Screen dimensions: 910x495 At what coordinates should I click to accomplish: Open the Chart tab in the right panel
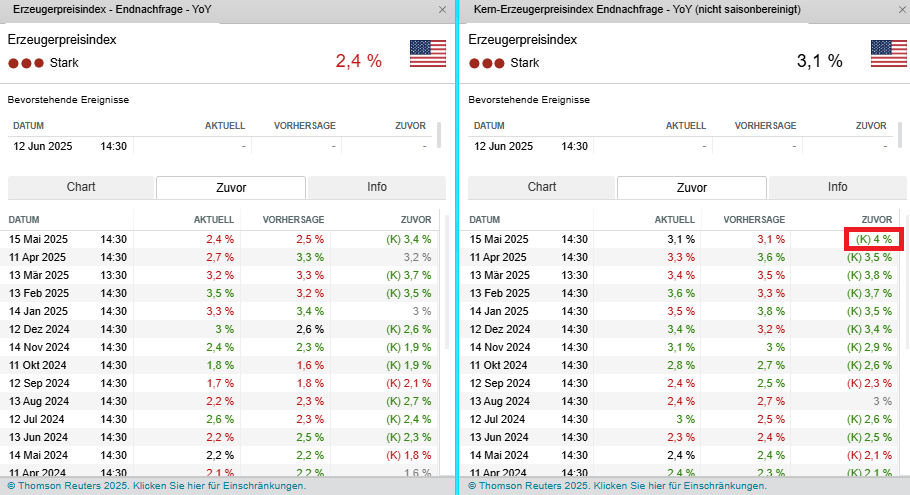(x=541, y=187)
